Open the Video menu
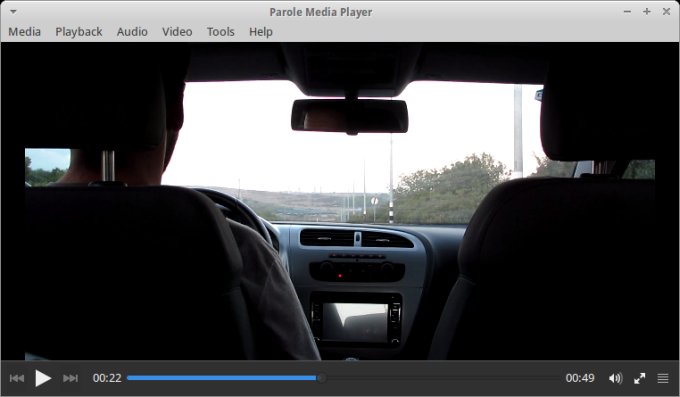This screenshot has width=680, height=397. [x=177, y=32]
